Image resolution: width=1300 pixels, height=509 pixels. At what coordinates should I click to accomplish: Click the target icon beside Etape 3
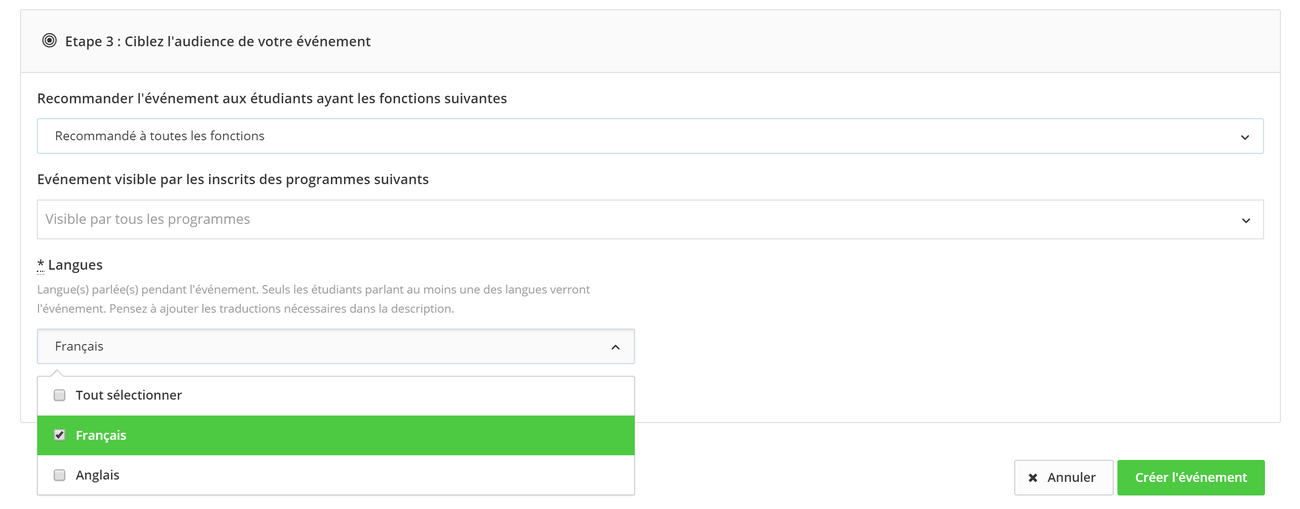[49, 41]
